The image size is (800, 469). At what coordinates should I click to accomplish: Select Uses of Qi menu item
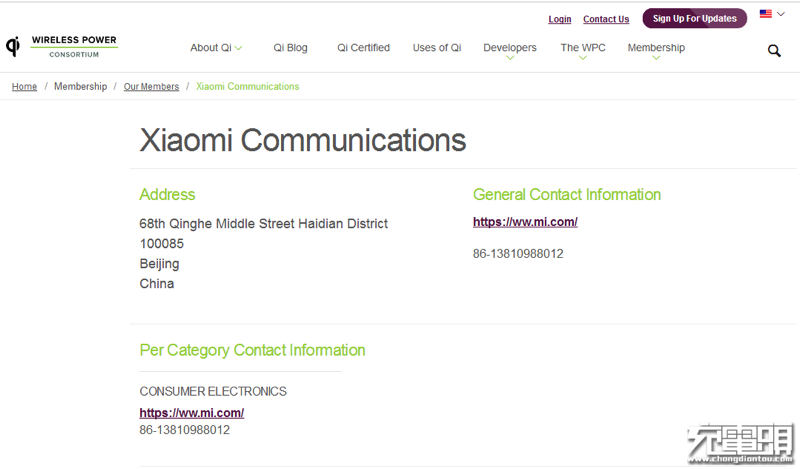coord(437,47)
